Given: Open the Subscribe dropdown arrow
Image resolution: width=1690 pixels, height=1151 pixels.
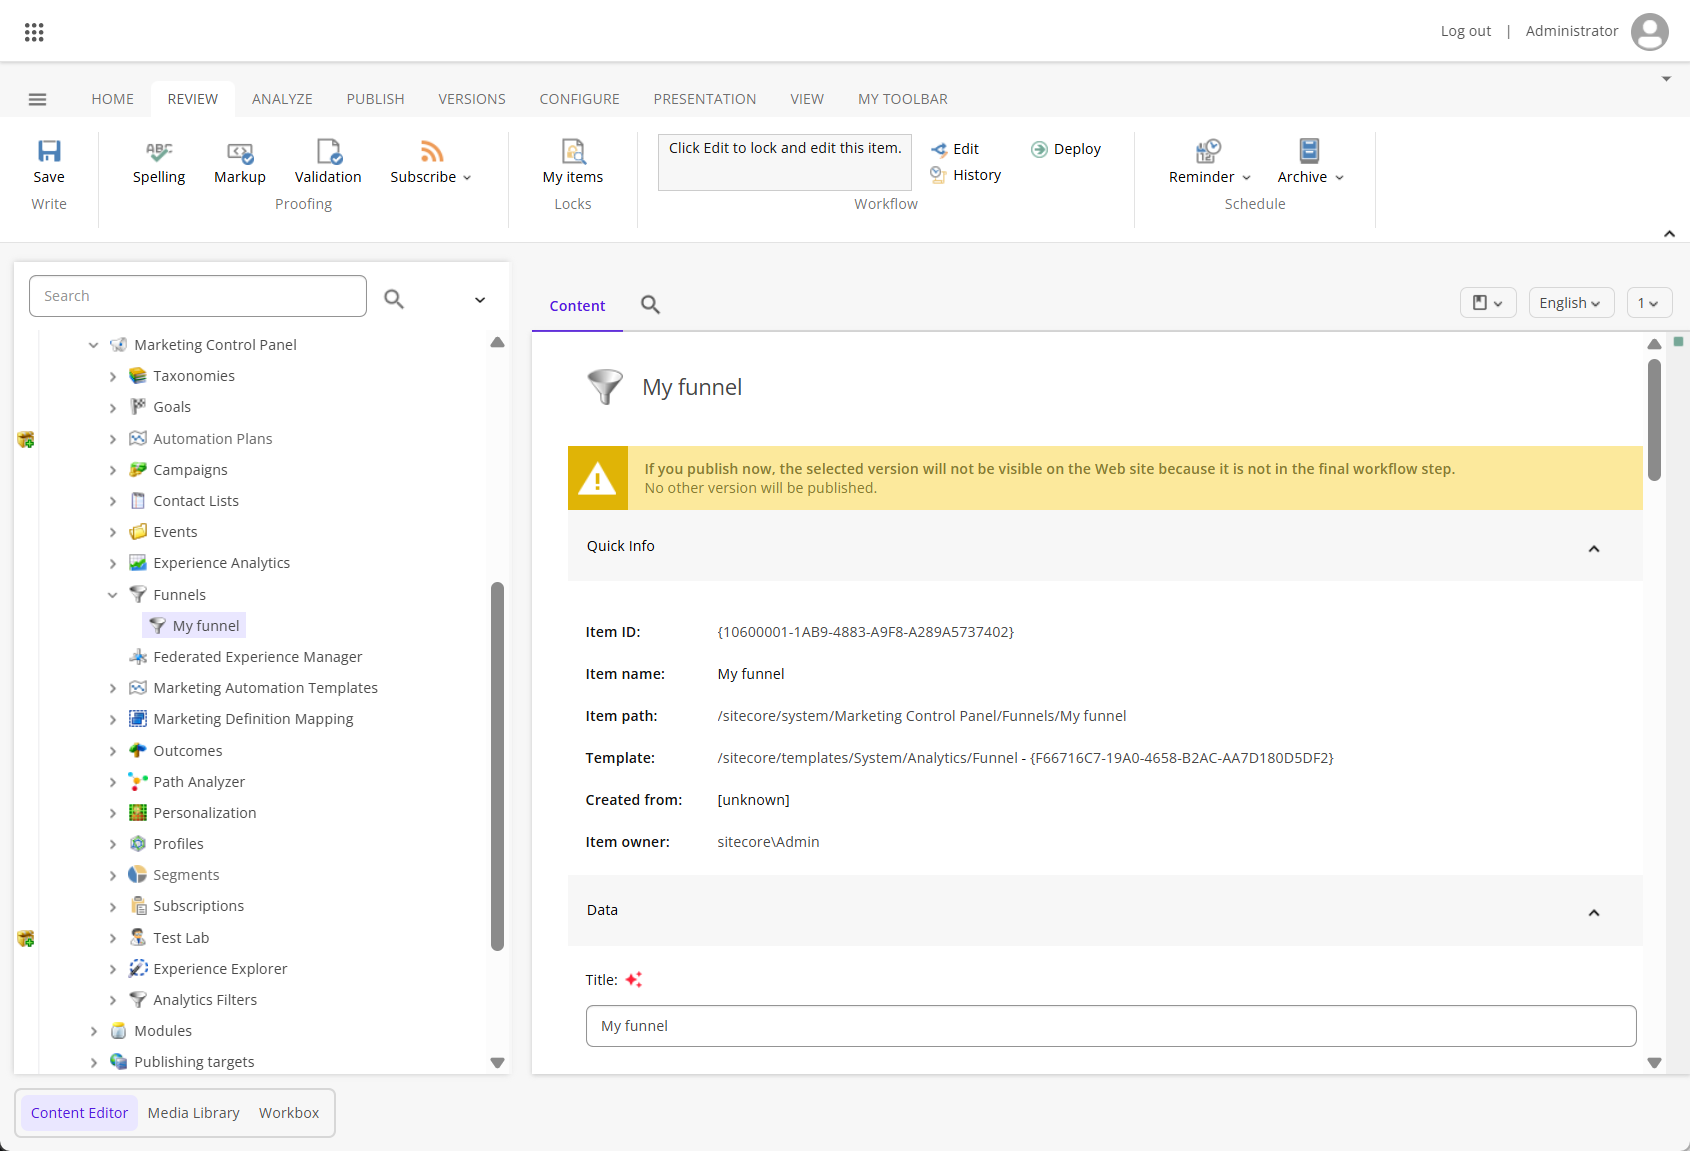Looking at the screenshot, I should (467, 178).
